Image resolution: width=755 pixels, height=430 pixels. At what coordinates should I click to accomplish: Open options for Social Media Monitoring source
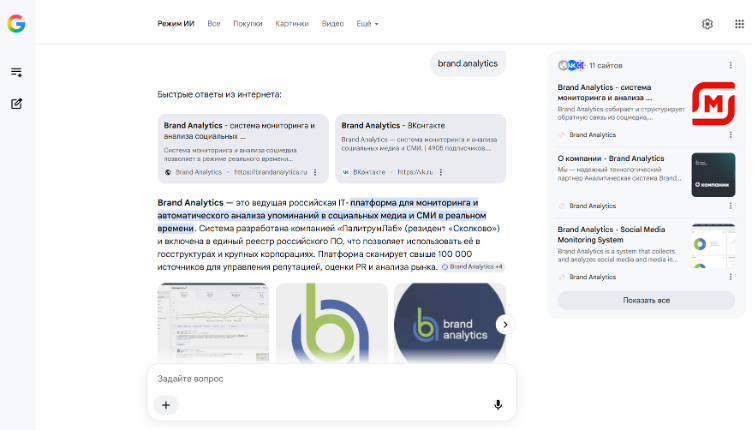pos(730,277)
